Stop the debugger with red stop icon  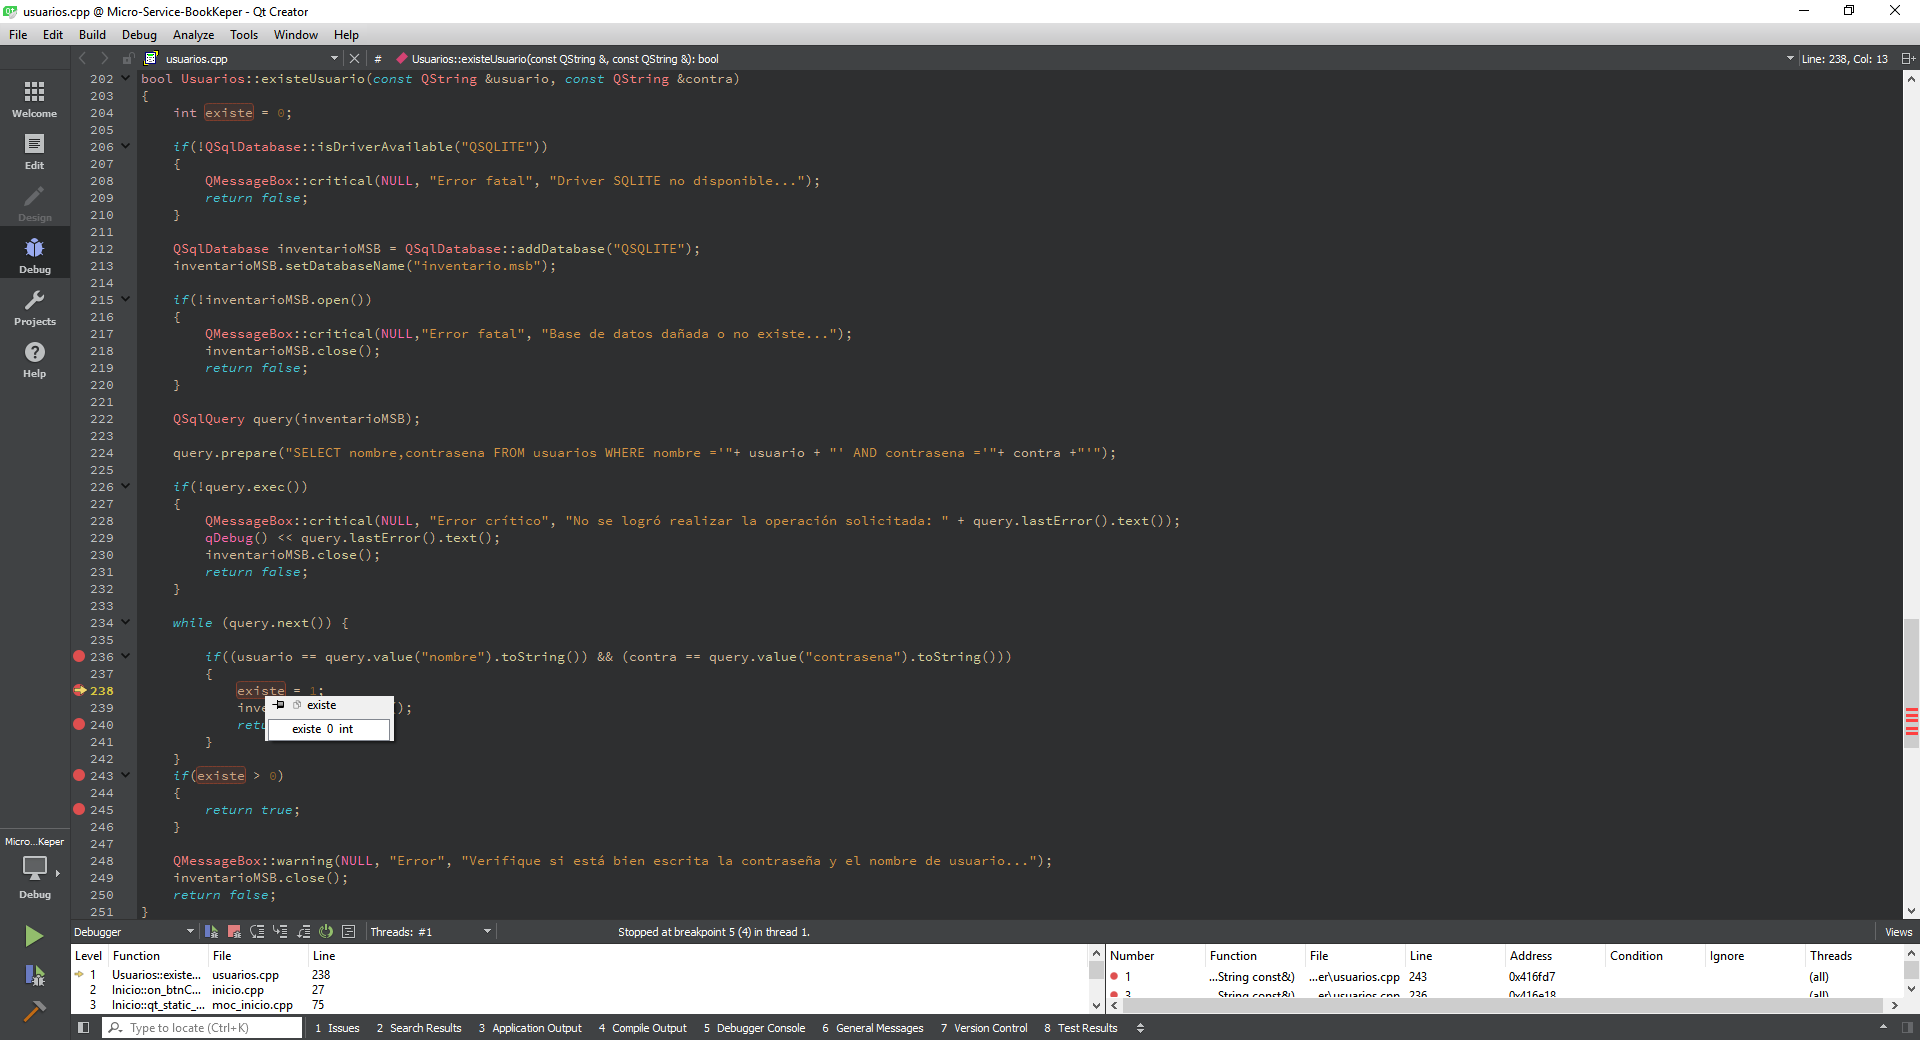[x=234, y=931]
